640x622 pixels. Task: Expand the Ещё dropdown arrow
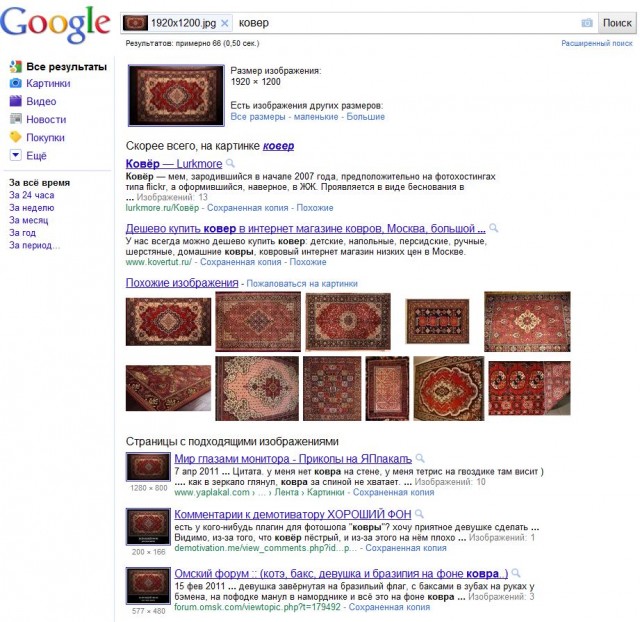16,155
